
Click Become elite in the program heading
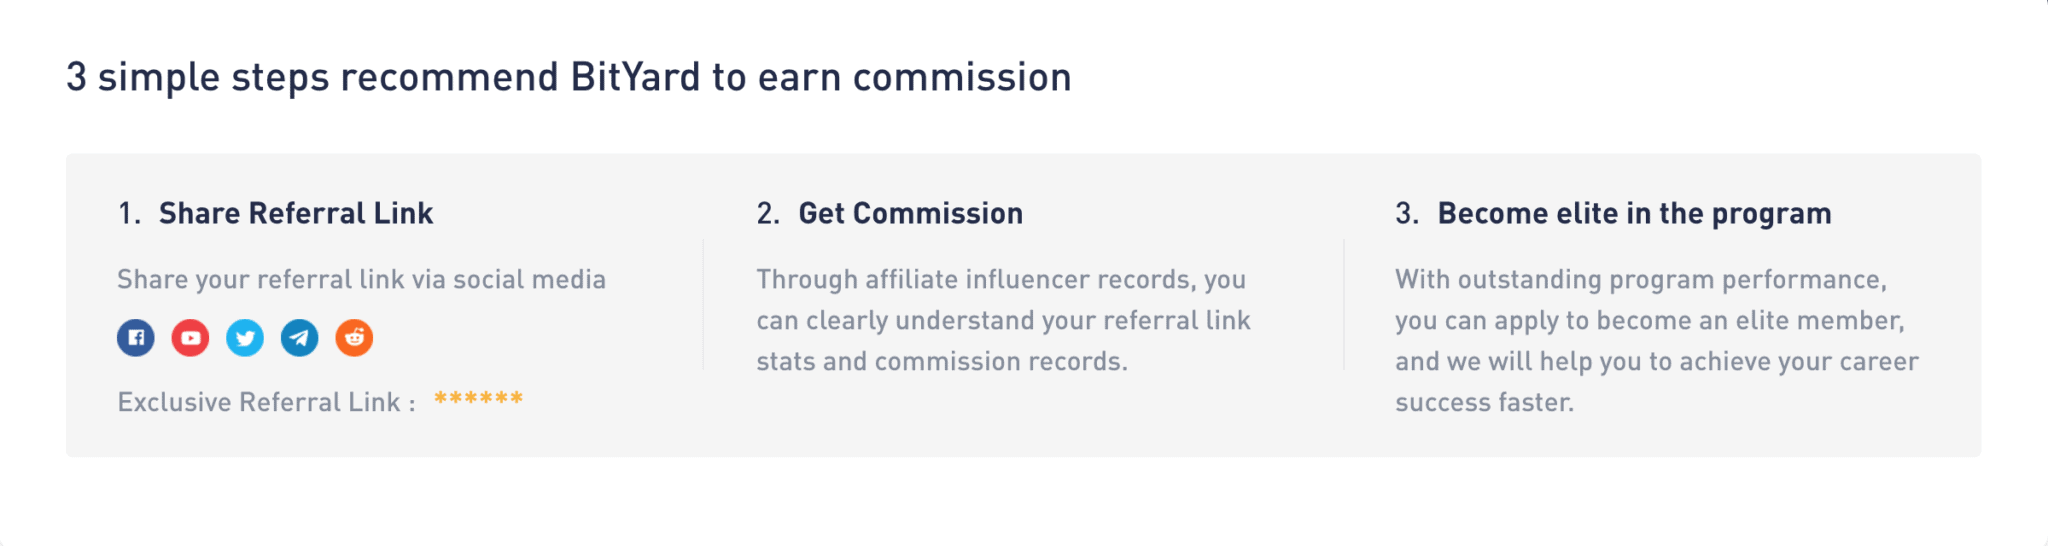click(1634, 214)
